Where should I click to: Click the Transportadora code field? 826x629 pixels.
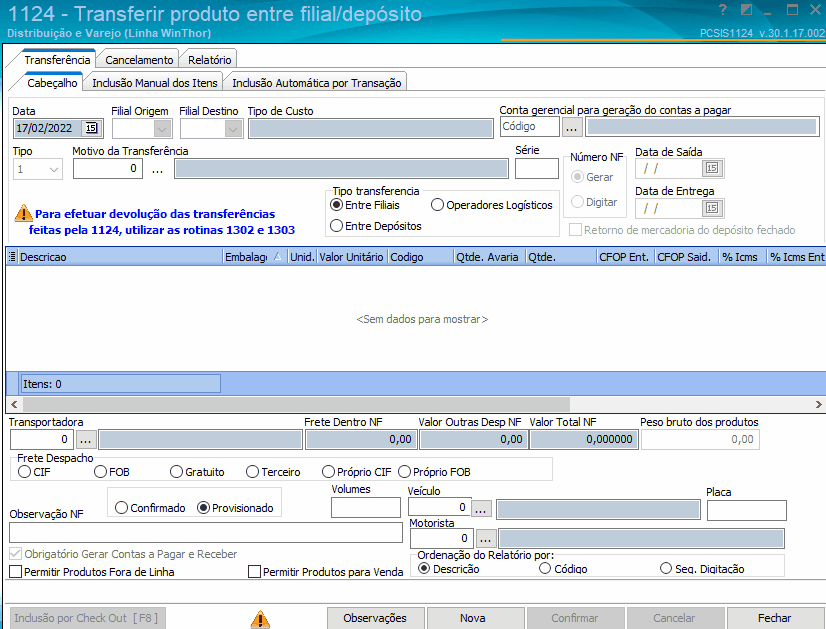pos(42,439)
